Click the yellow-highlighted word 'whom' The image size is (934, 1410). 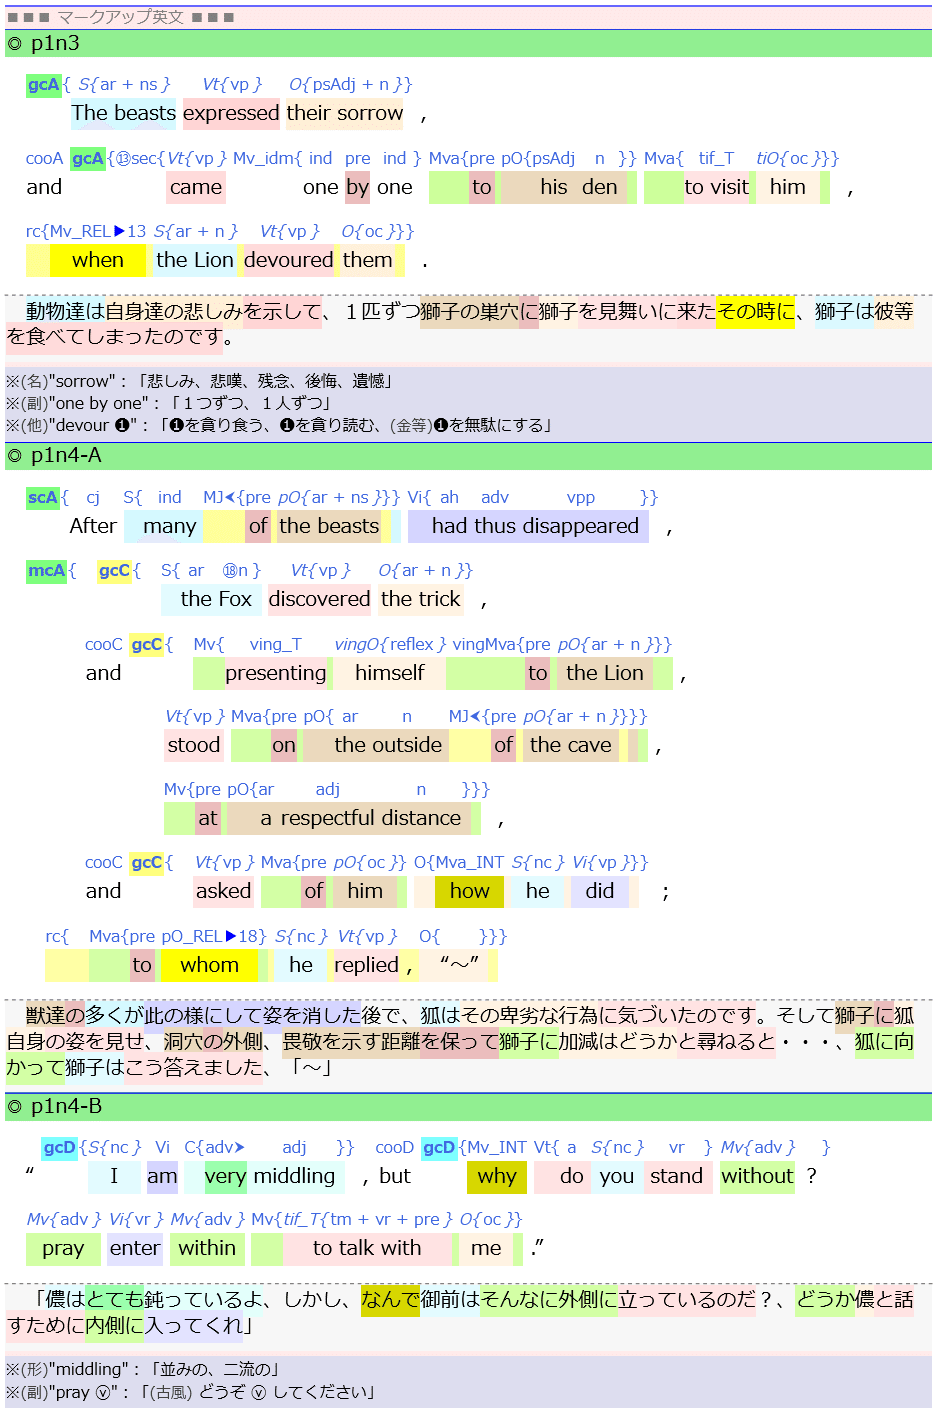210,965
